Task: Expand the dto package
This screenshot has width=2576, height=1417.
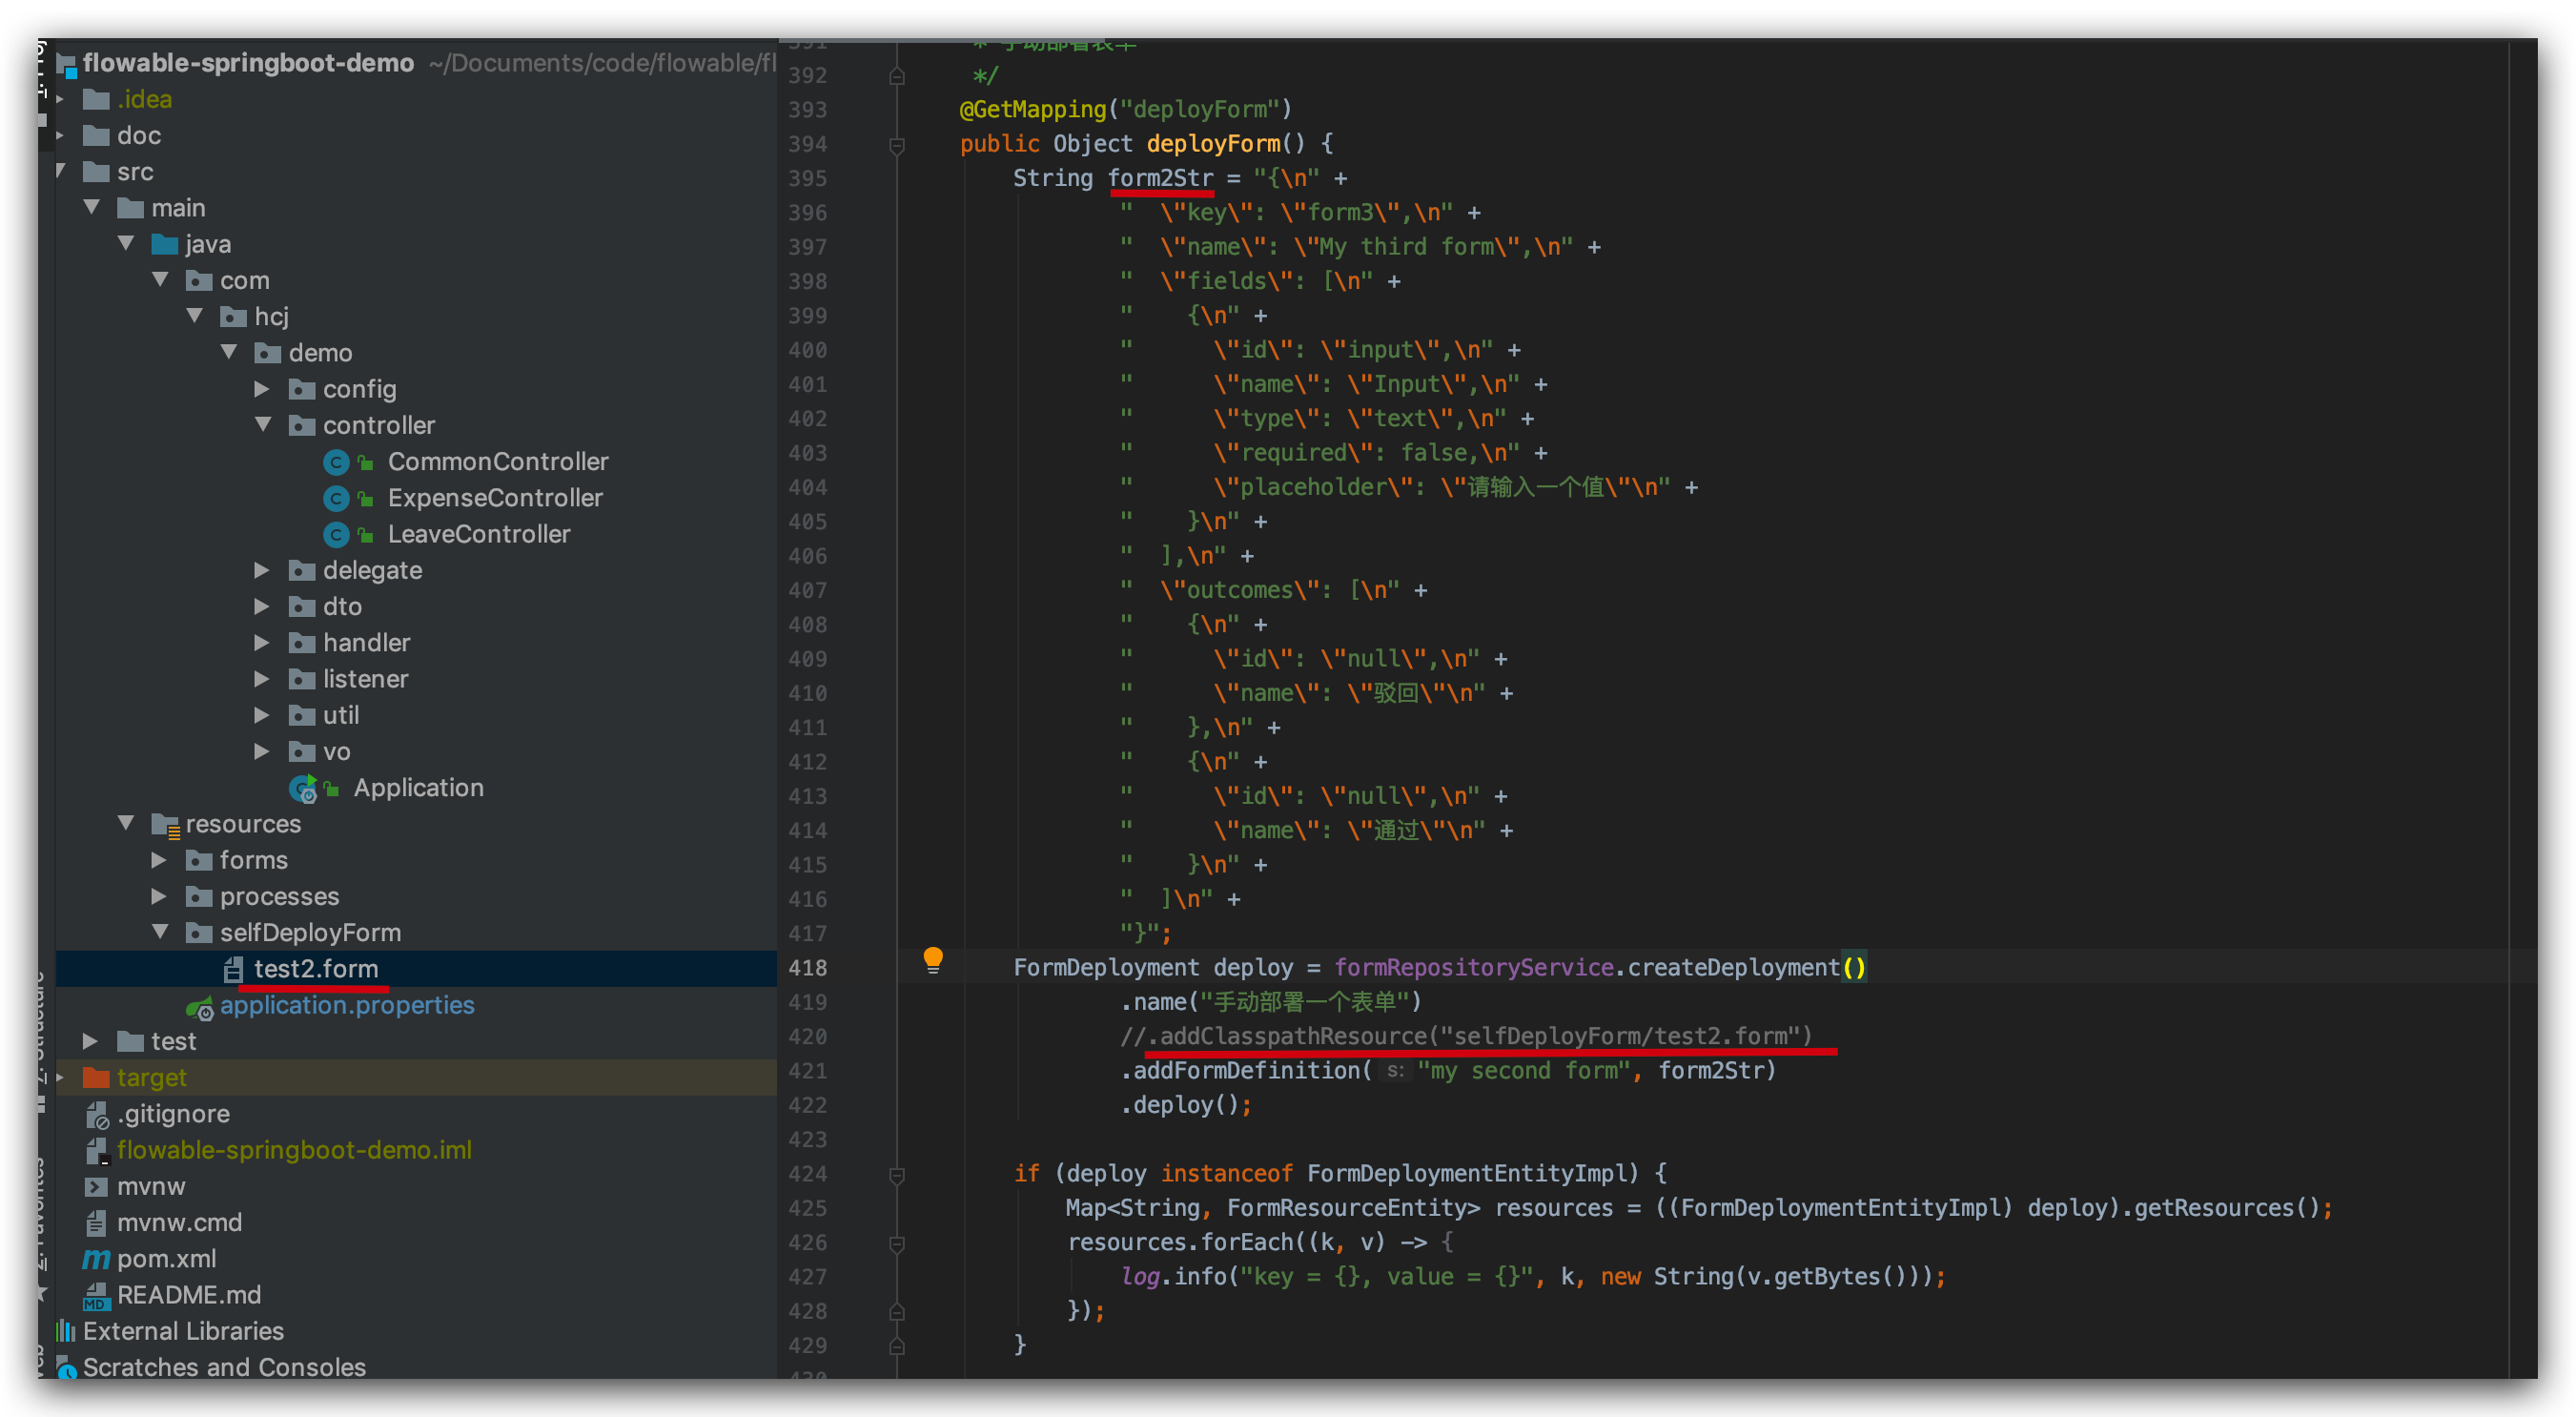Action: pyautogui.click(x=262, y=606)
